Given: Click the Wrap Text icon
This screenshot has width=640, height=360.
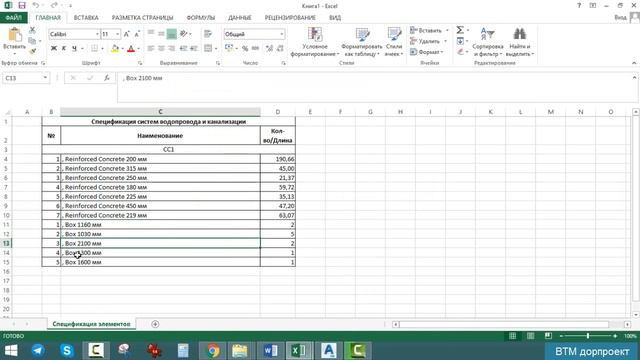Looking at the screenshot, I should pos(208,34).
